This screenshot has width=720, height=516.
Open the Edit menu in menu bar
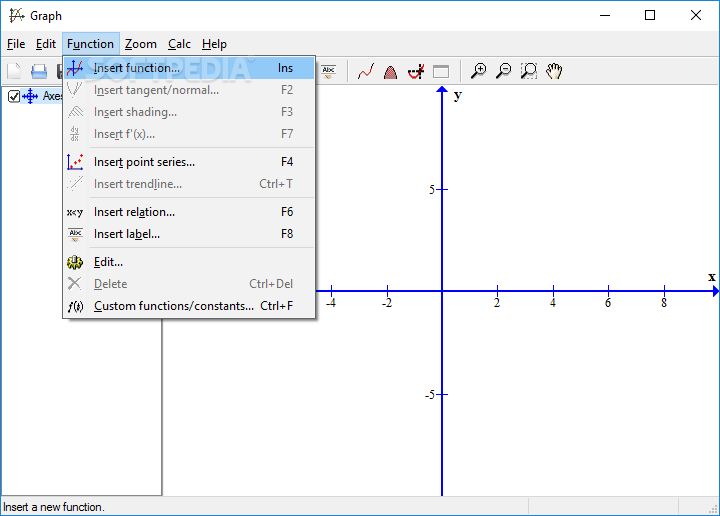(45, 44)
